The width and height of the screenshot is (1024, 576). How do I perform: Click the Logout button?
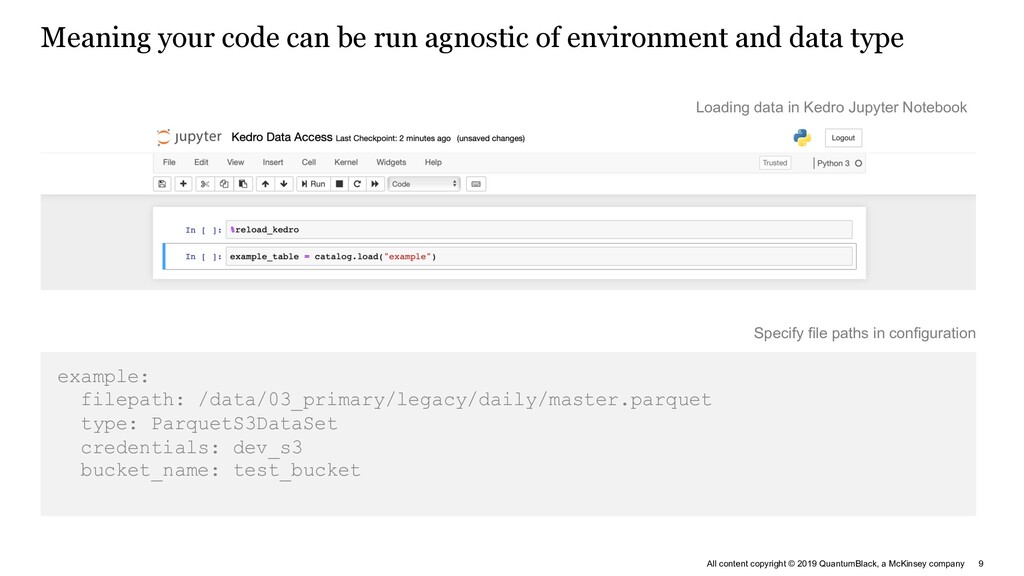tap(843, 138)
